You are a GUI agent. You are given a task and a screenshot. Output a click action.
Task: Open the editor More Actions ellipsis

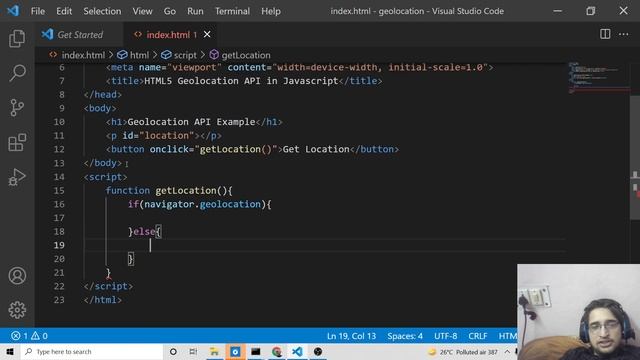pyautogui.click(x=624, y=34)
